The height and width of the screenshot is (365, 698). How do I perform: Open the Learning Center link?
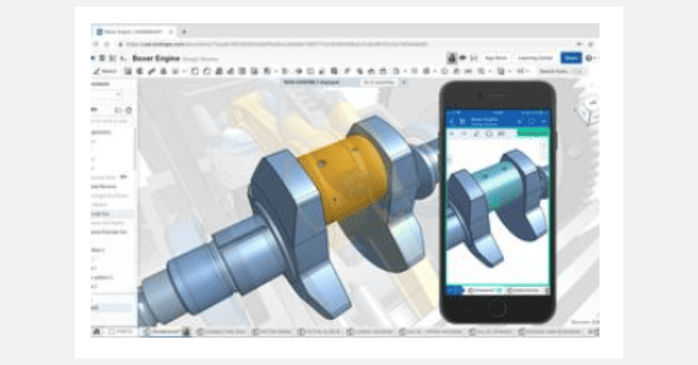(x=535, y=58)
